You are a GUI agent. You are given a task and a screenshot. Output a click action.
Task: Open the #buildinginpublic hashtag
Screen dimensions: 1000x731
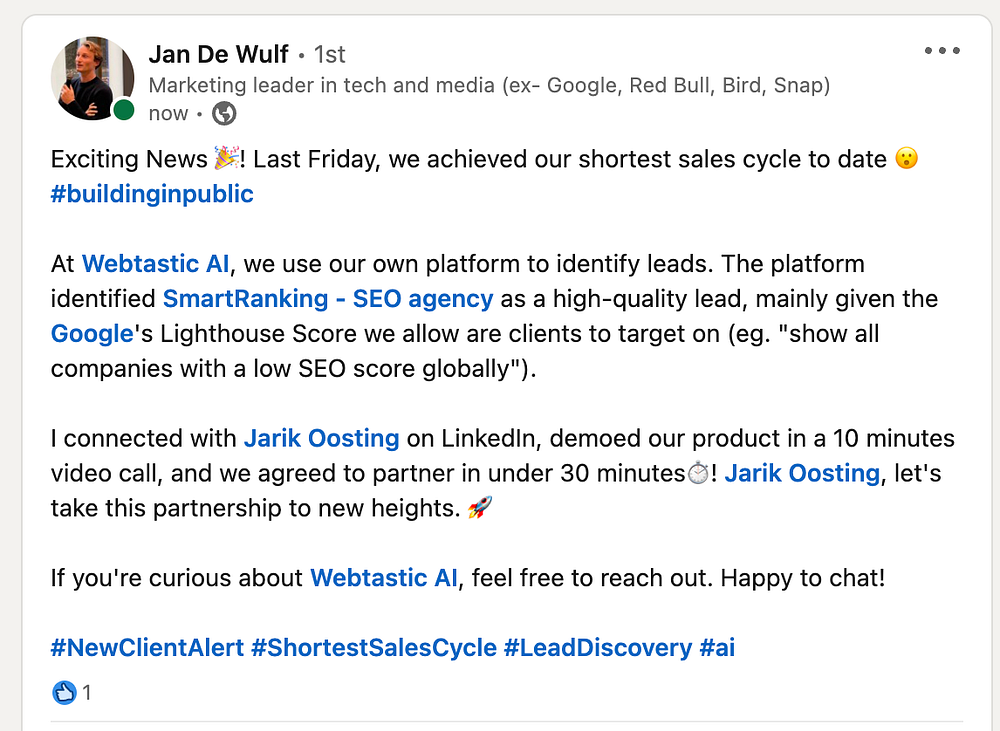(152, 194)
